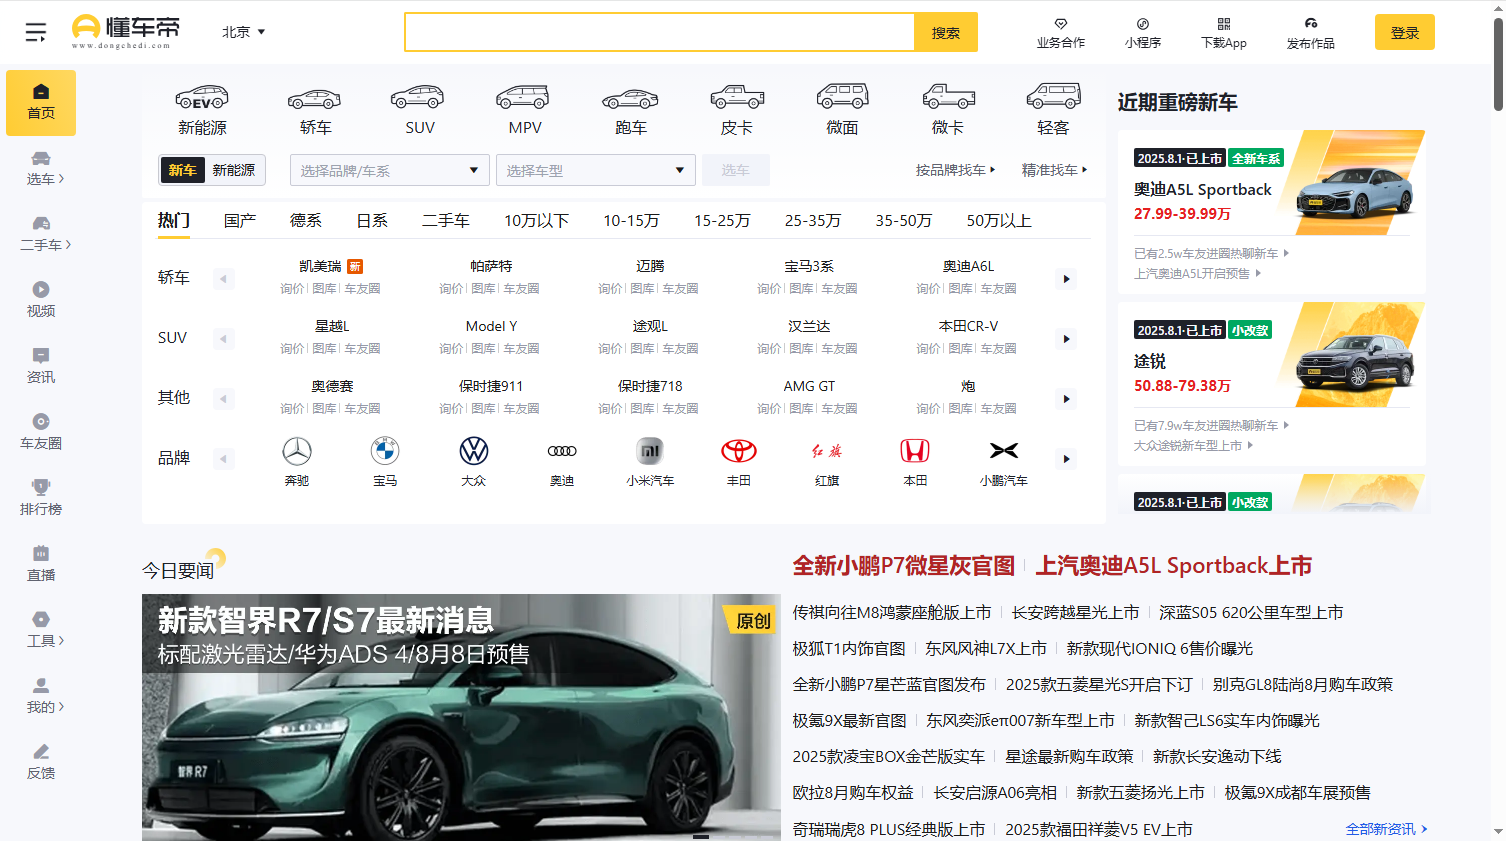Image resolution: width=1506 pixels, height=841 pixels.
Task: Show next cars in SUV row
Action: 1067,339
